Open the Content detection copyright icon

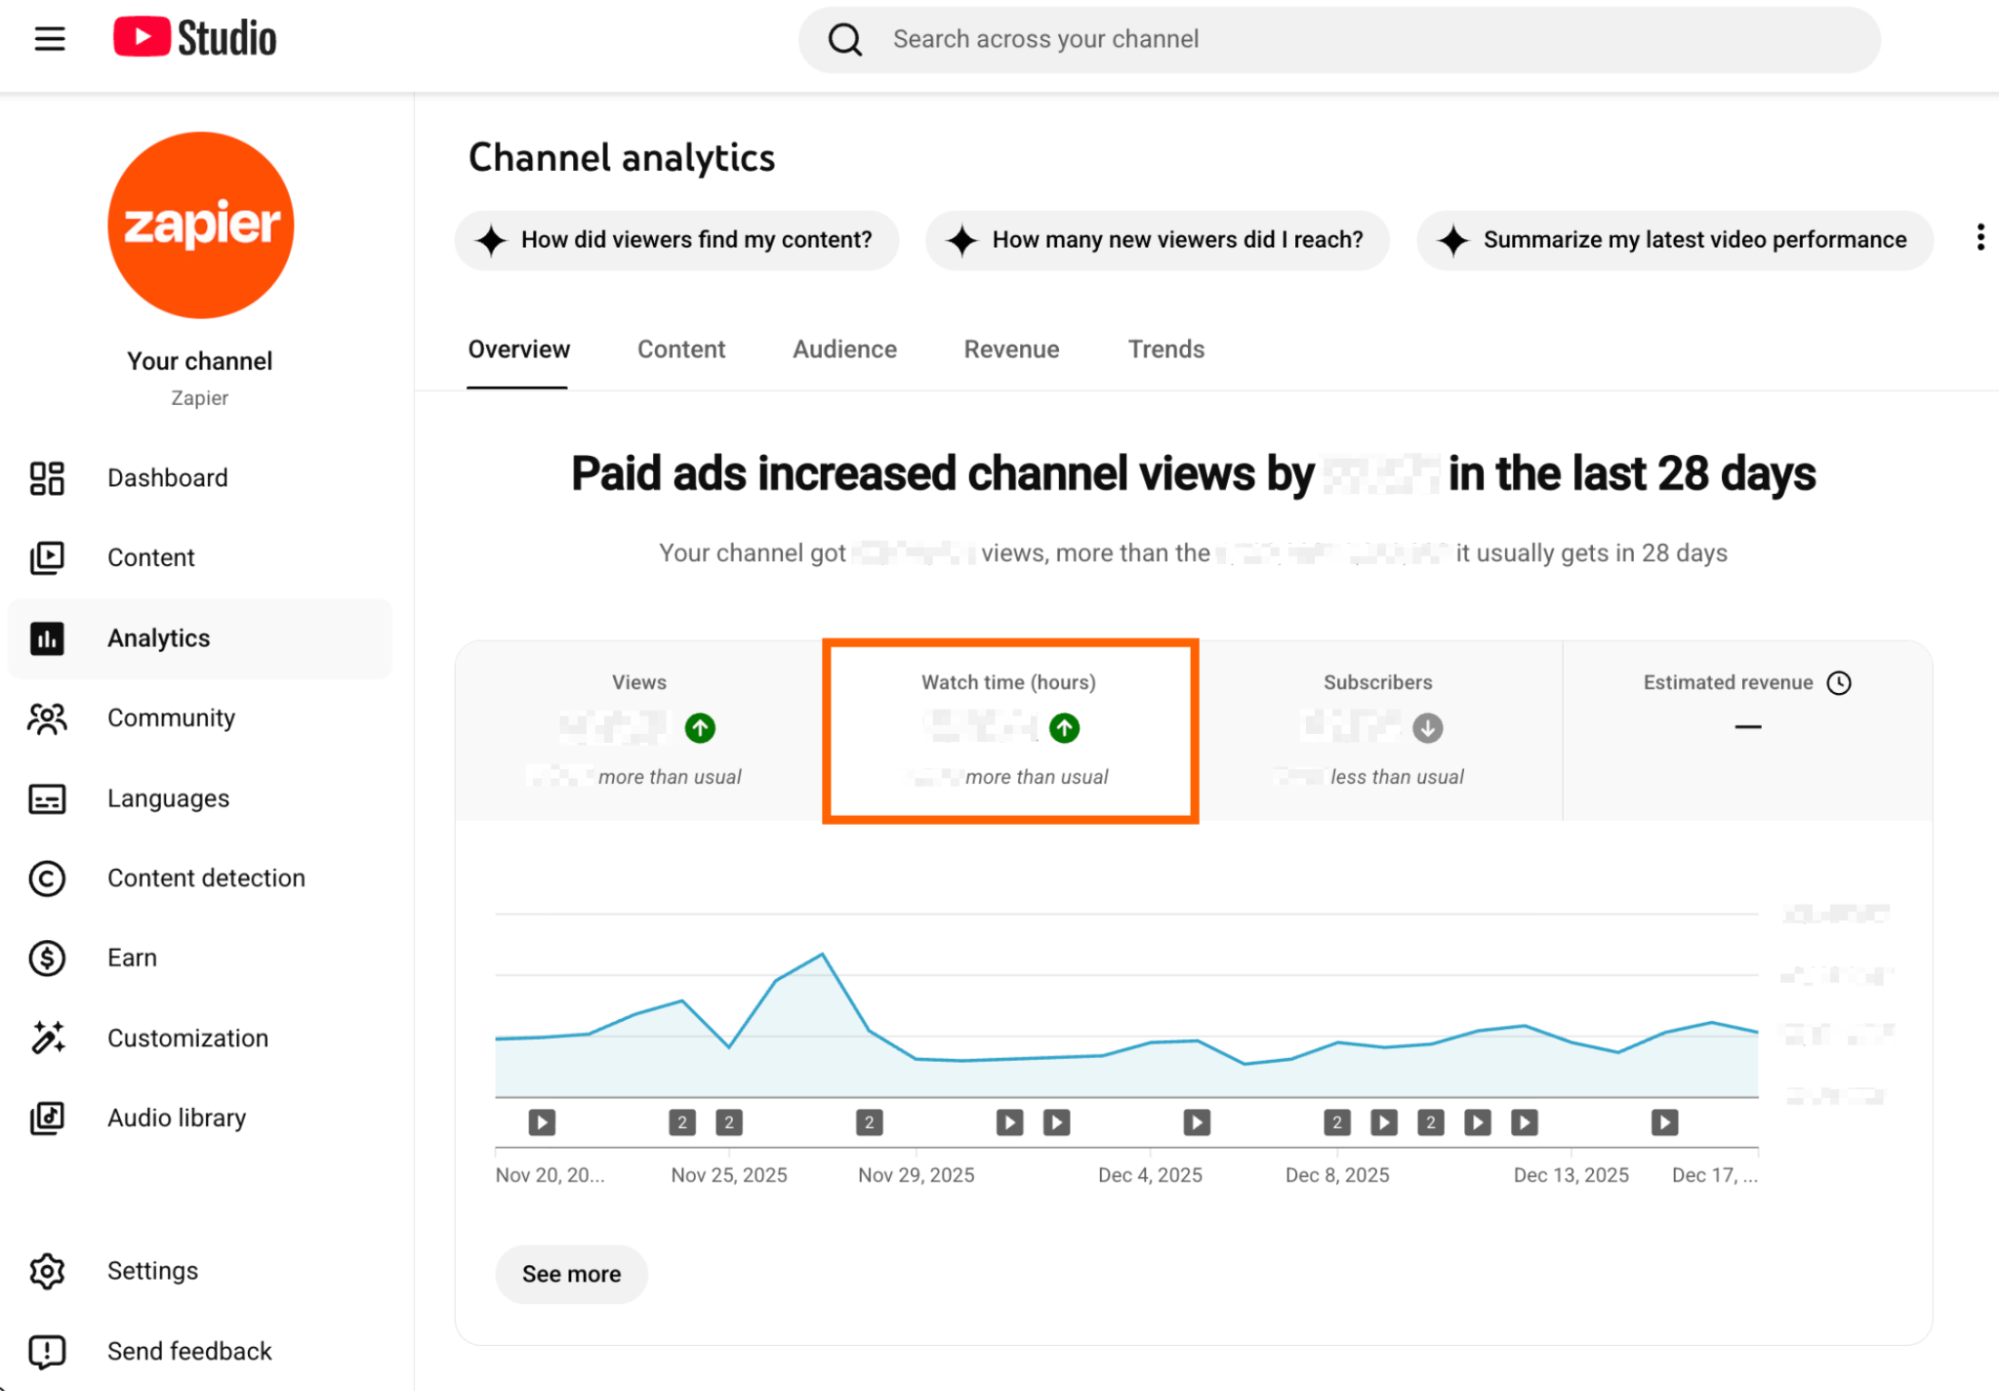coord(46,878)
